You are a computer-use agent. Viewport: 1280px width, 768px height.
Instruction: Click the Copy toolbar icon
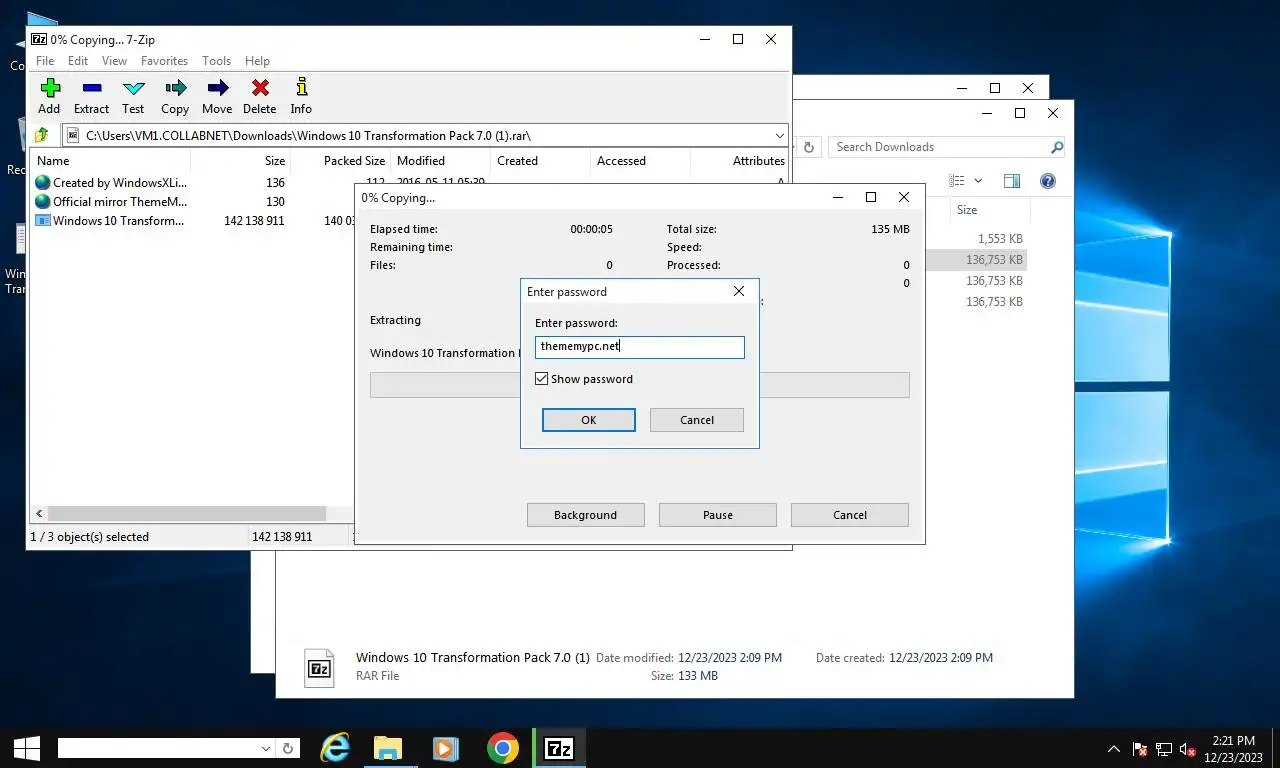pos(175,89)
